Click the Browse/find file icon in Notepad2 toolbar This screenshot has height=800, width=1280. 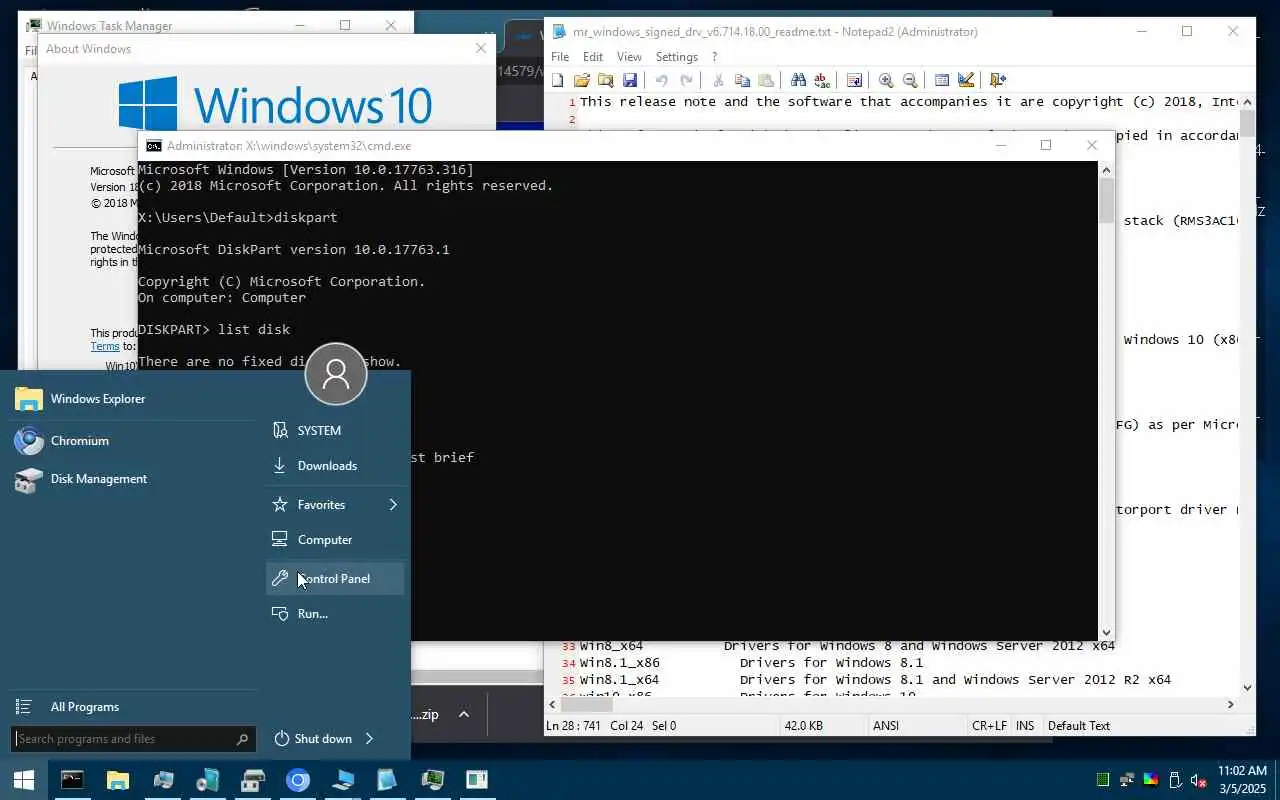tap(605, 80)
